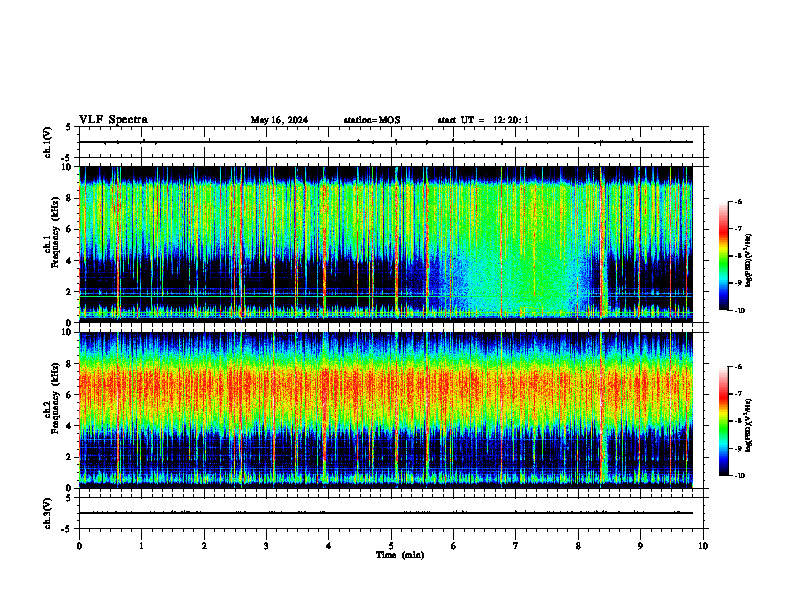The height and width of the screenshot is (612, 792).
Task: Click the "VLF Spectra" plot title
Action: 113,120
